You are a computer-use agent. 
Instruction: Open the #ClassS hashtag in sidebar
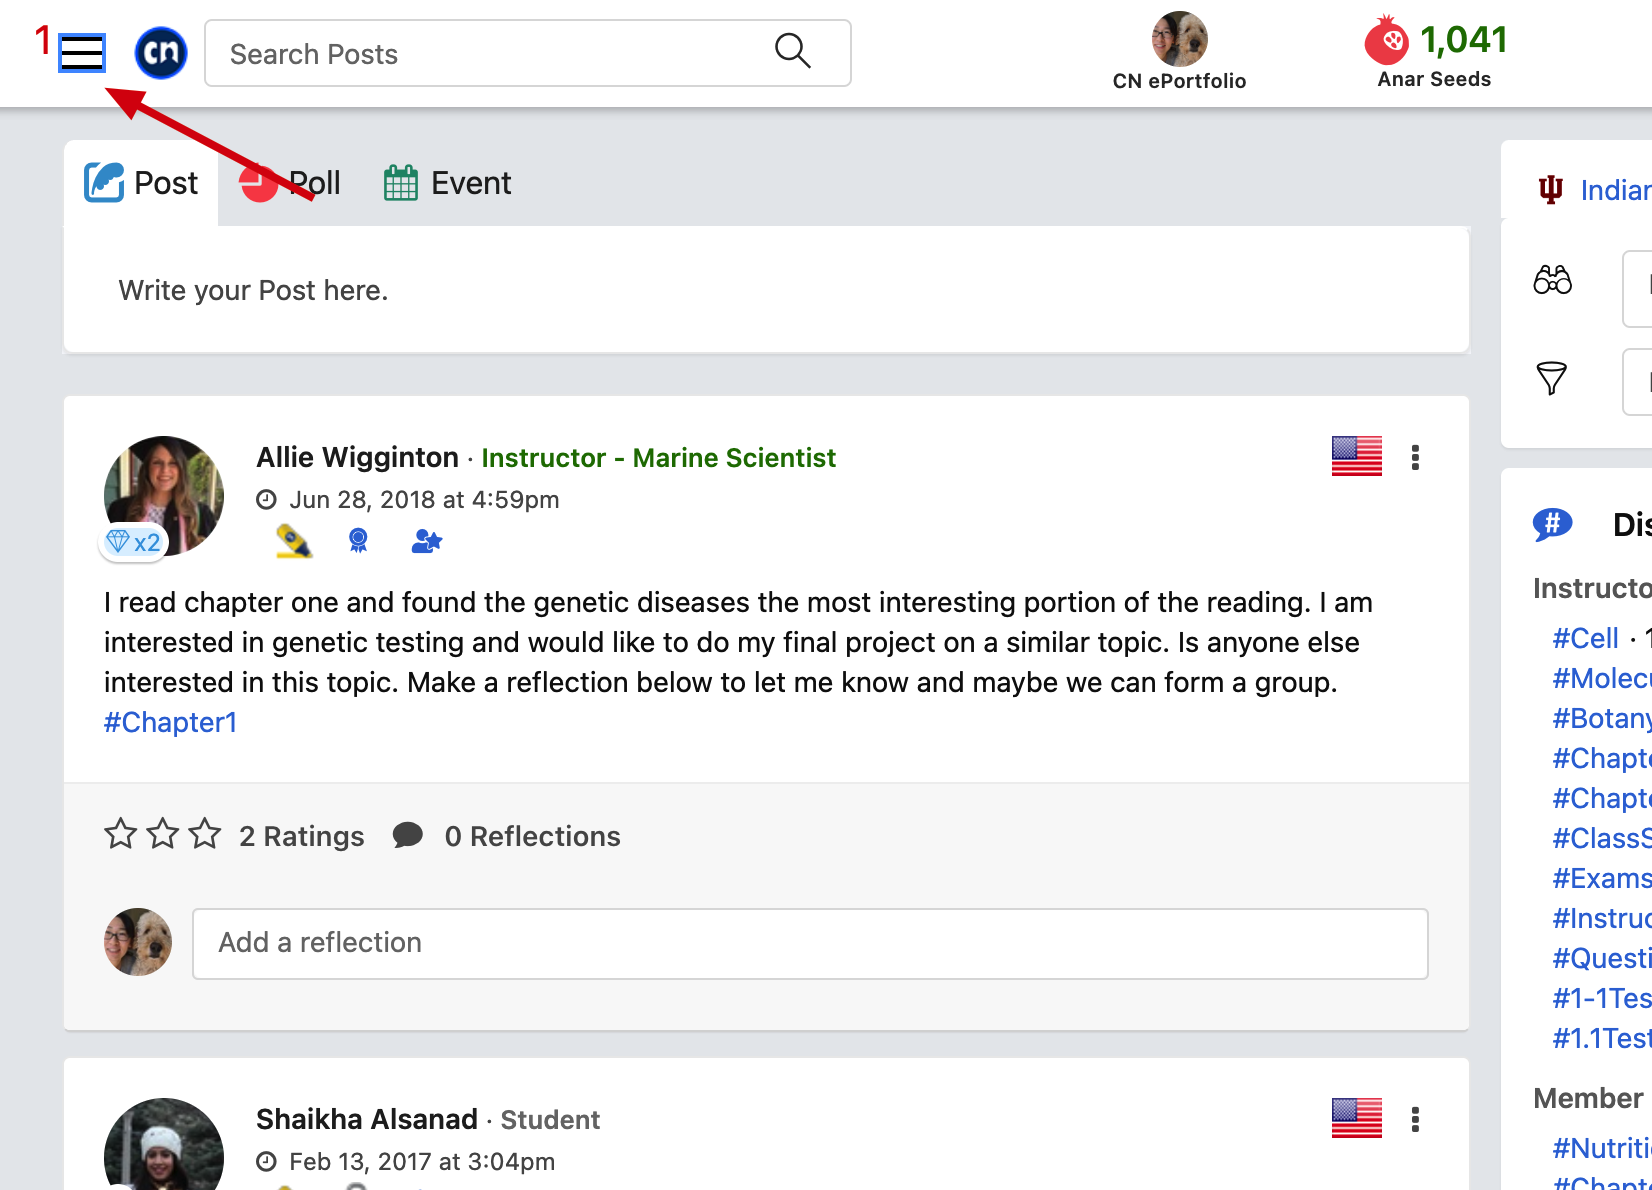pos(1602,838)
